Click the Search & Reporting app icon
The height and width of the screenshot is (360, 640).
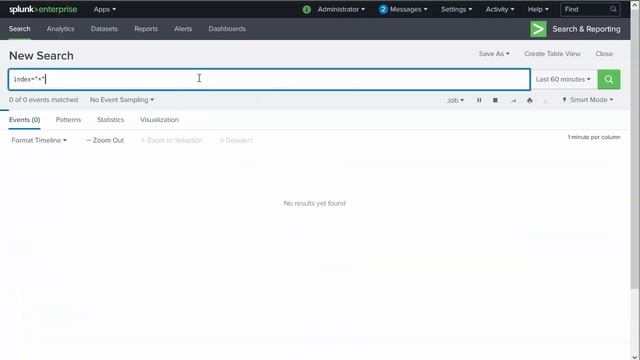[538, 29]
